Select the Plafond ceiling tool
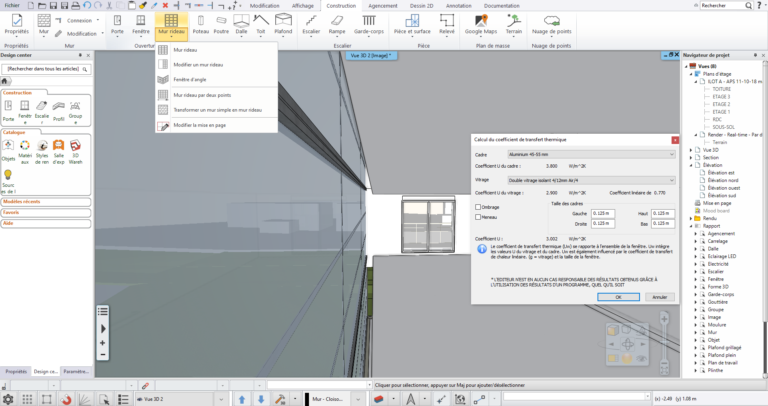 pos(283,24)
